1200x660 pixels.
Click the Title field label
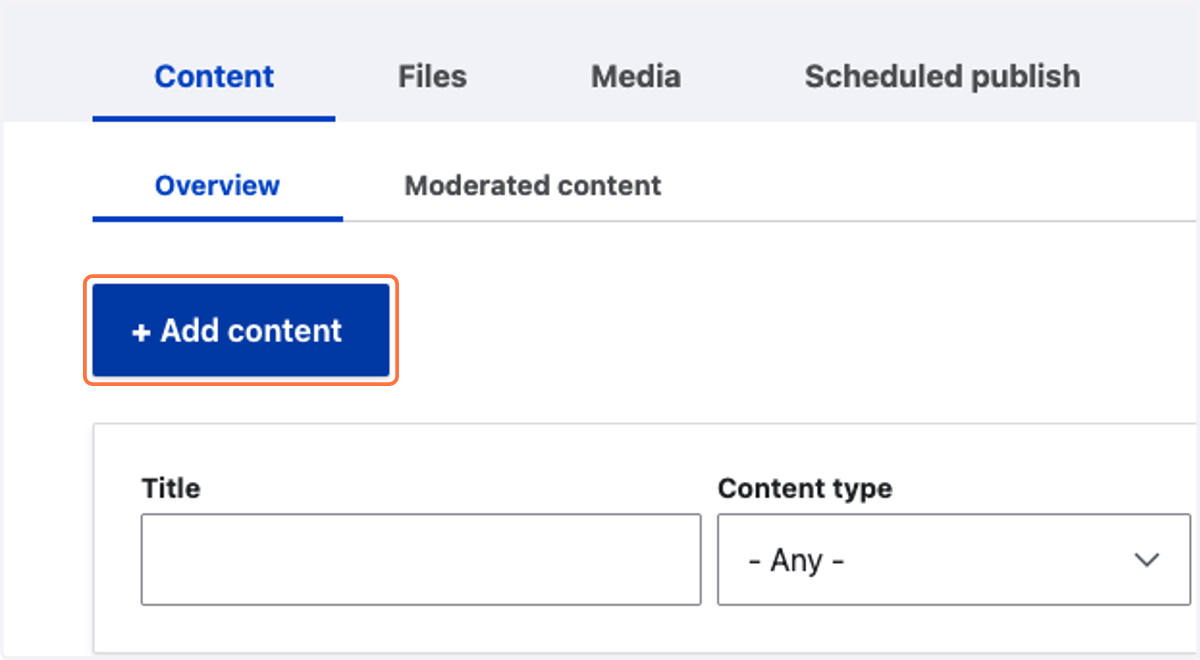coord(171,489)
